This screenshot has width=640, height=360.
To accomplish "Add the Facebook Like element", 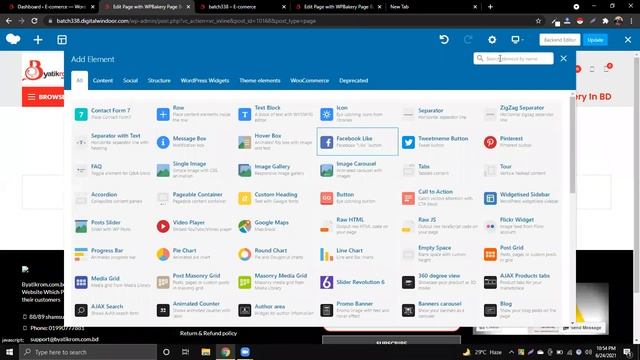I will (357, 142).
